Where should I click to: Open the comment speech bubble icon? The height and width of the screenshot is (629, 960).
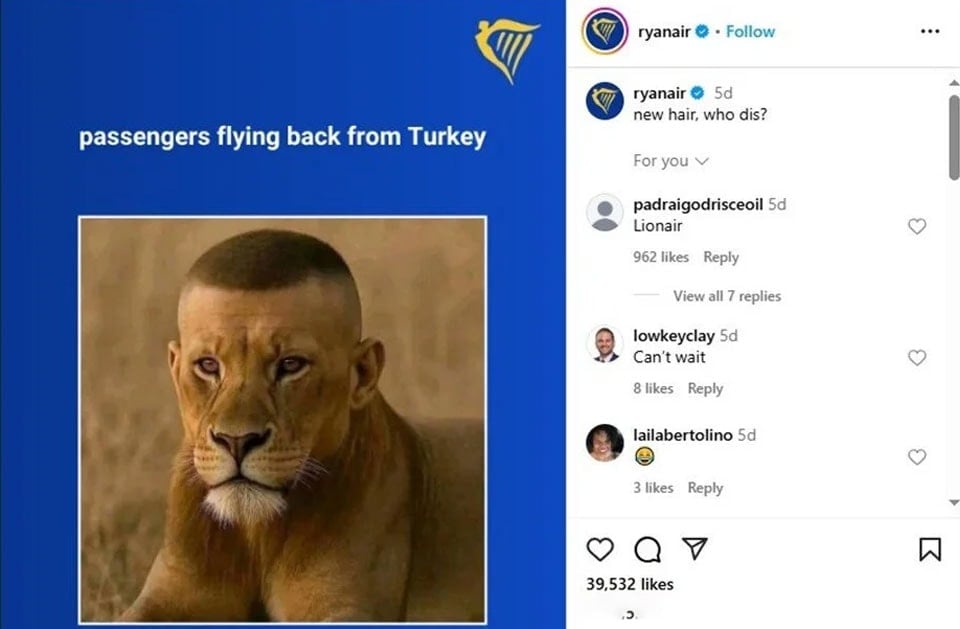(x=647, y=549)
